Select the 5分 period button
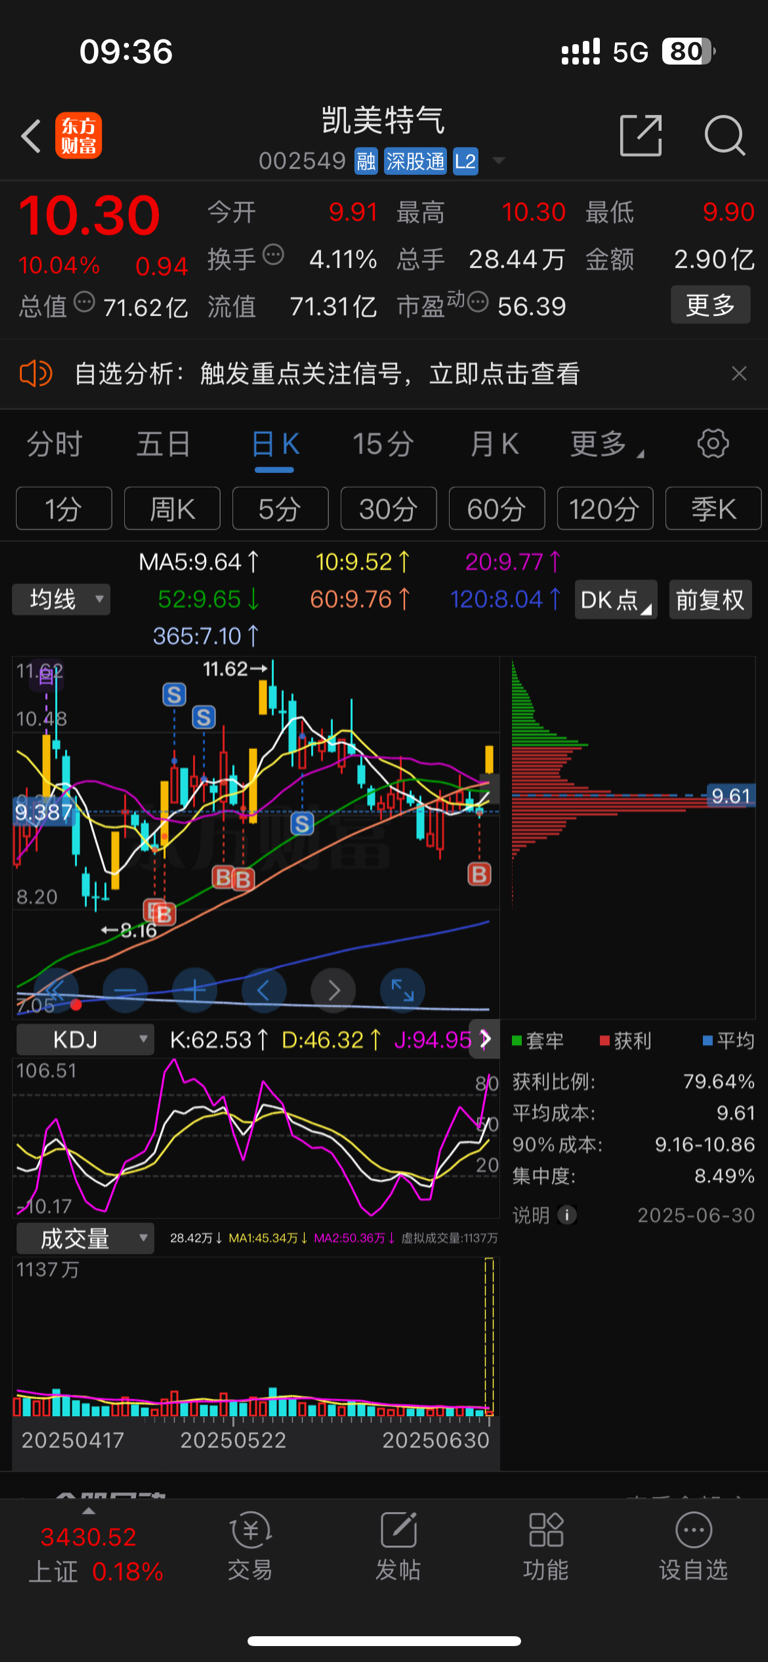This screenshot has width=768, height=1663. tap(280, 508)
